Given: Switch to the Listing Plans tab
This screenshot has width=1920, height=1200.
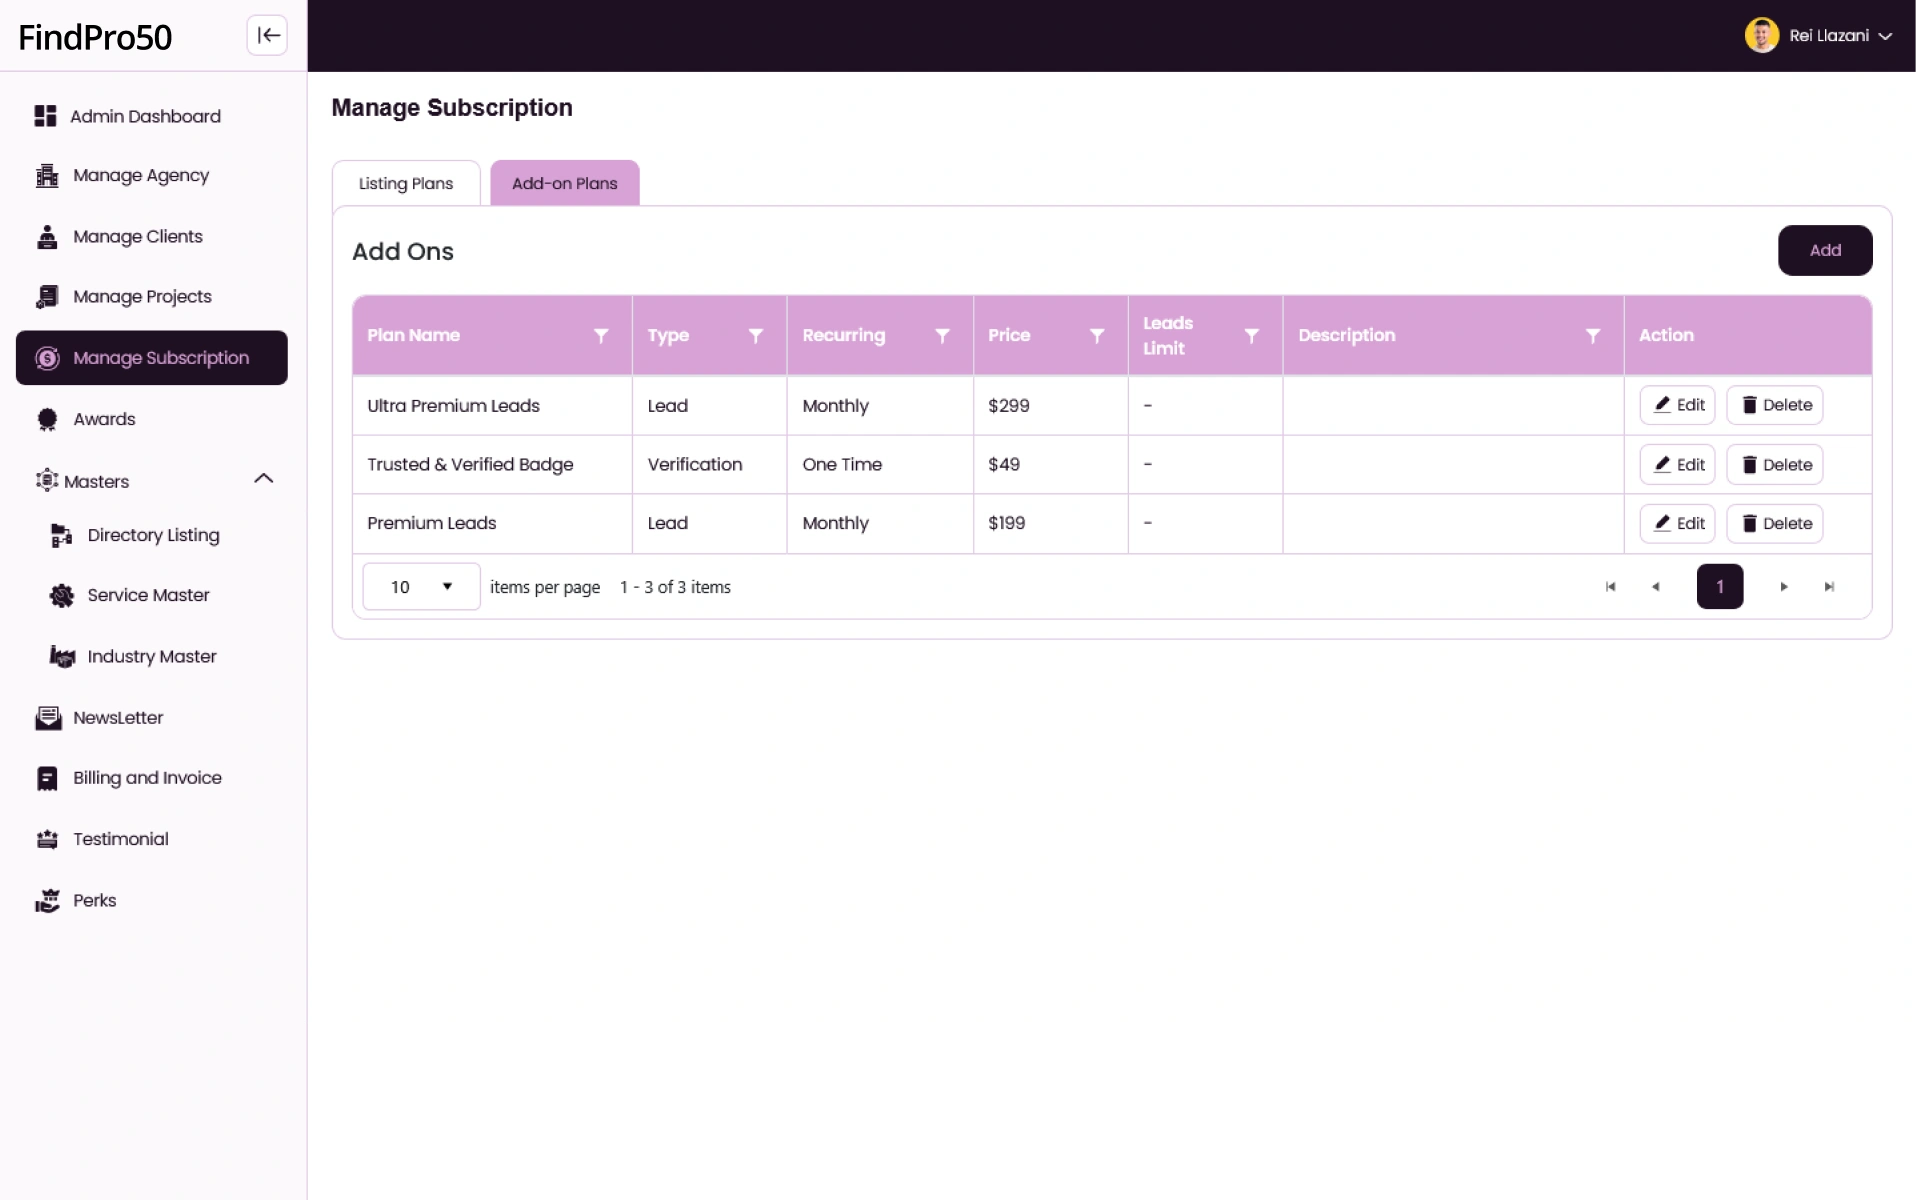Looking at the screenshot, I should tap(406, 184).
